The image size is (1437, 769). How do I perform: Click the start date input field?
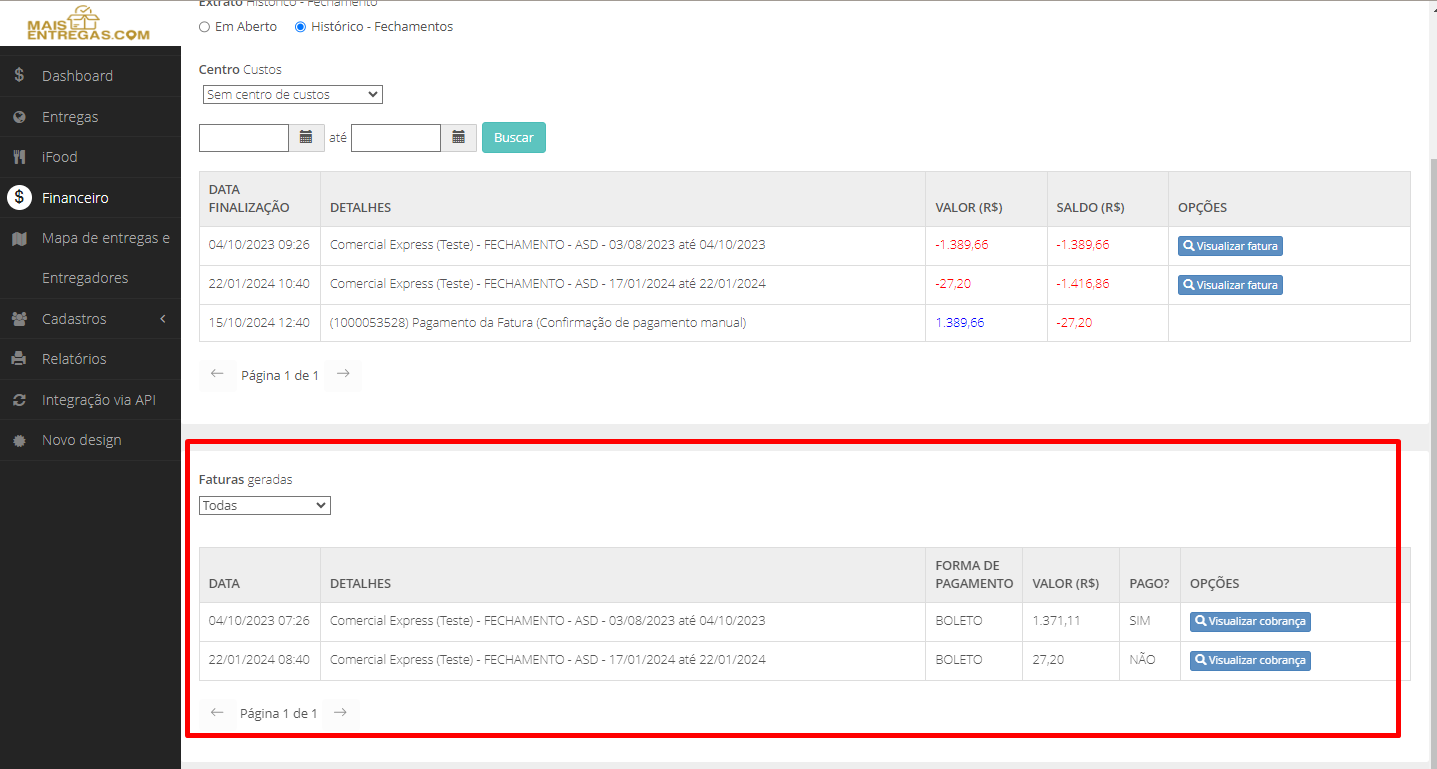point(244,138)
